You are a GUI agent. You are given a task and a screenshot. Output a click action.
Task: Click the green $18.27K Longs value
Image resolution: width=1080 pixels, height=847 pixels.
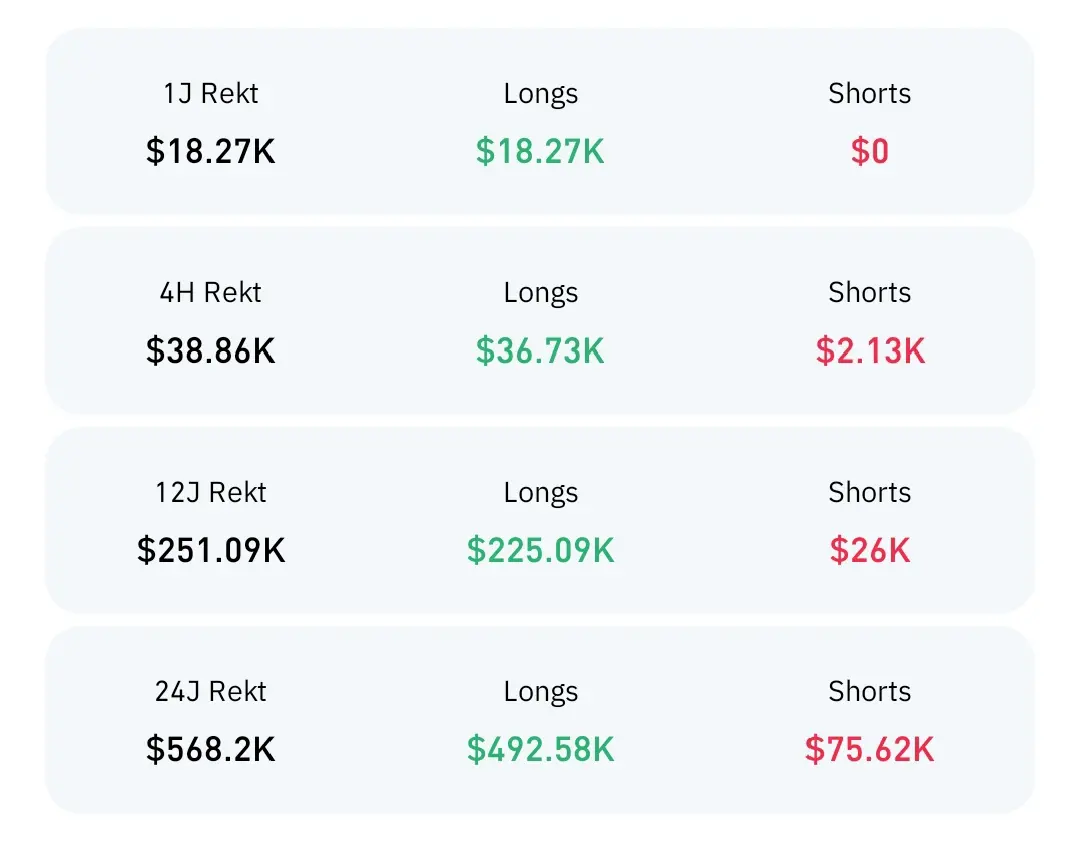(540, 151)
